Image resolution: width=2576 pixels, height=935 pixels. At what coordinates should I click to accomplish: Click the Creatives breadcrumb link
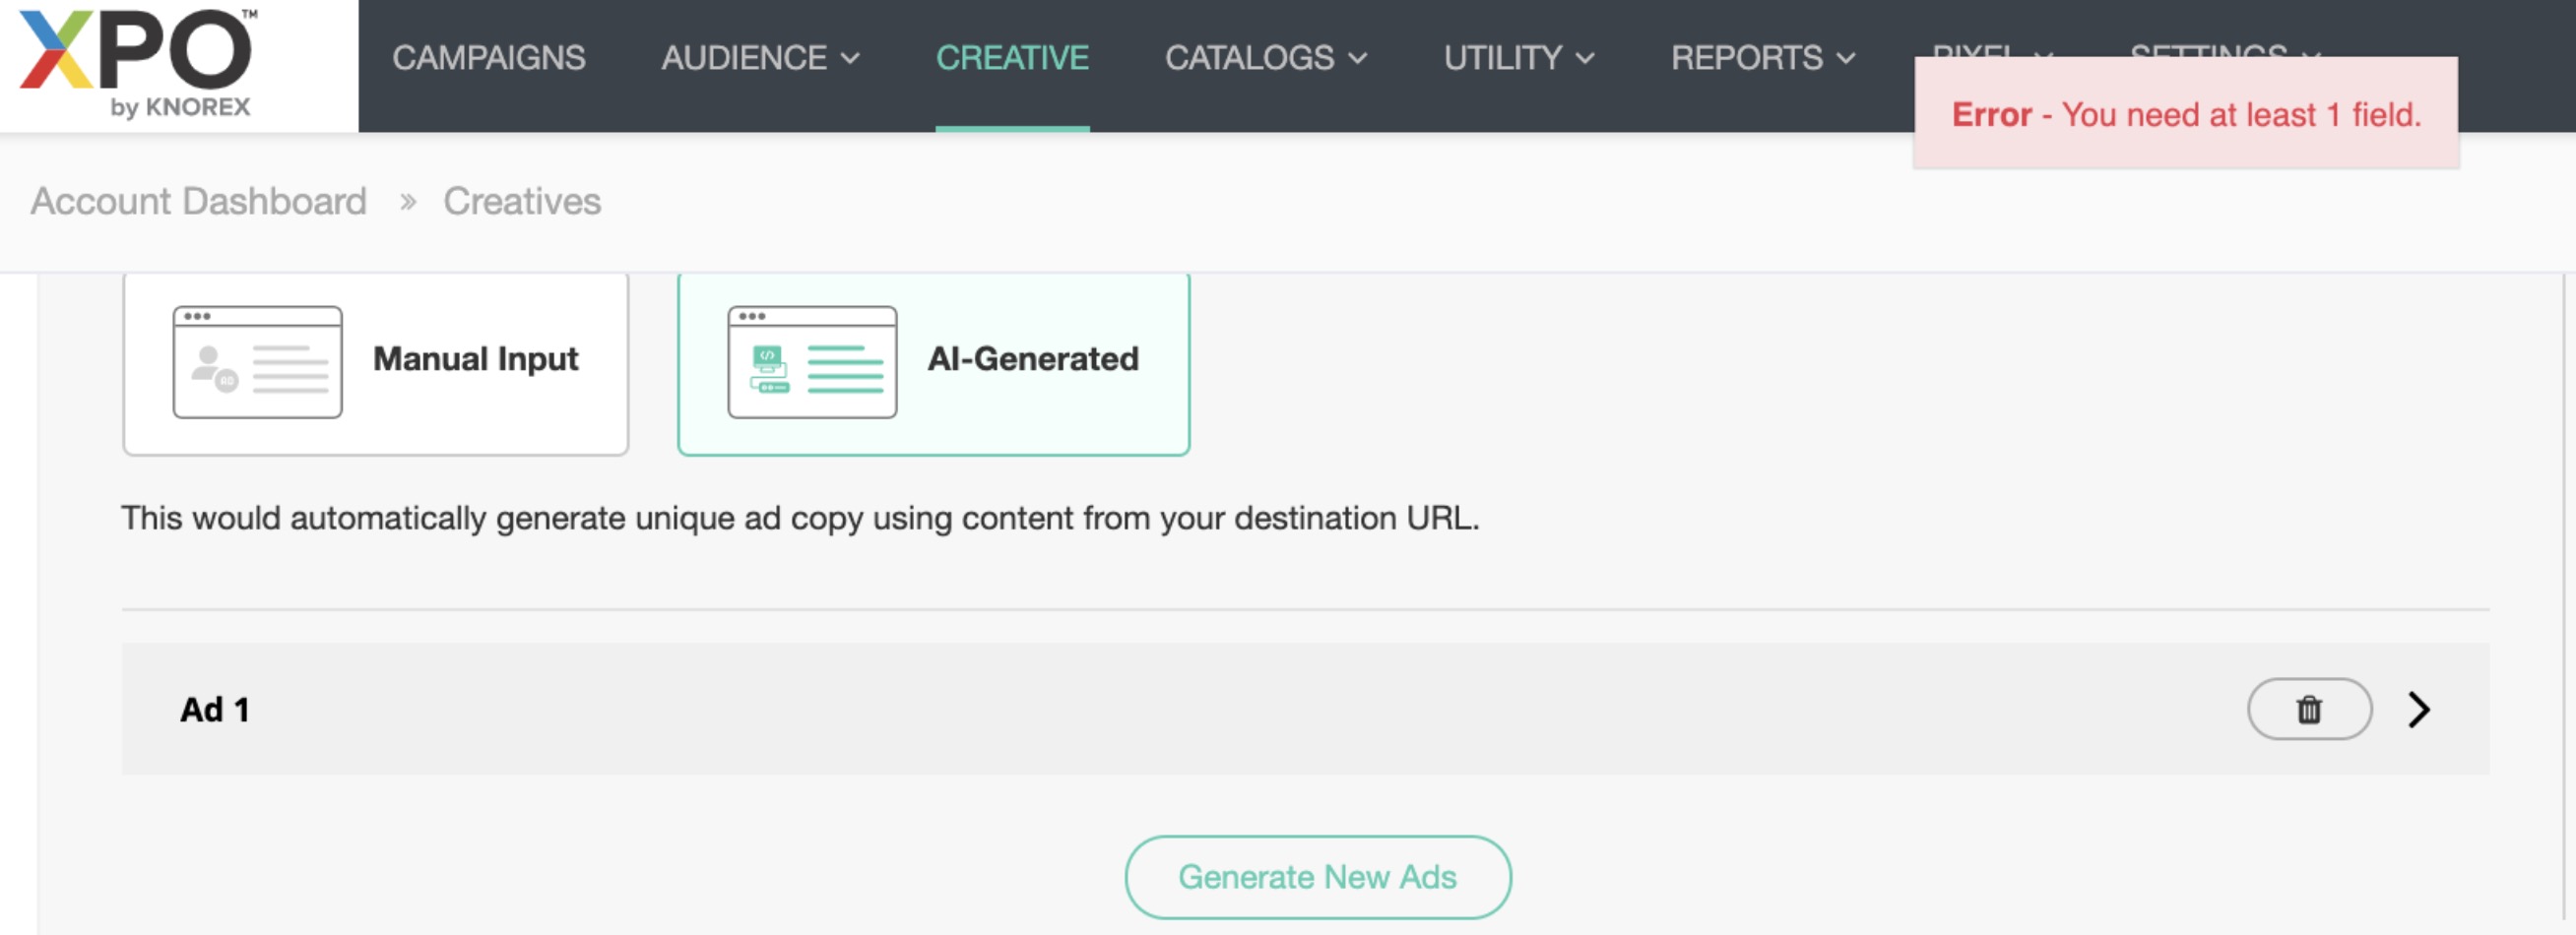coord(522,201)
